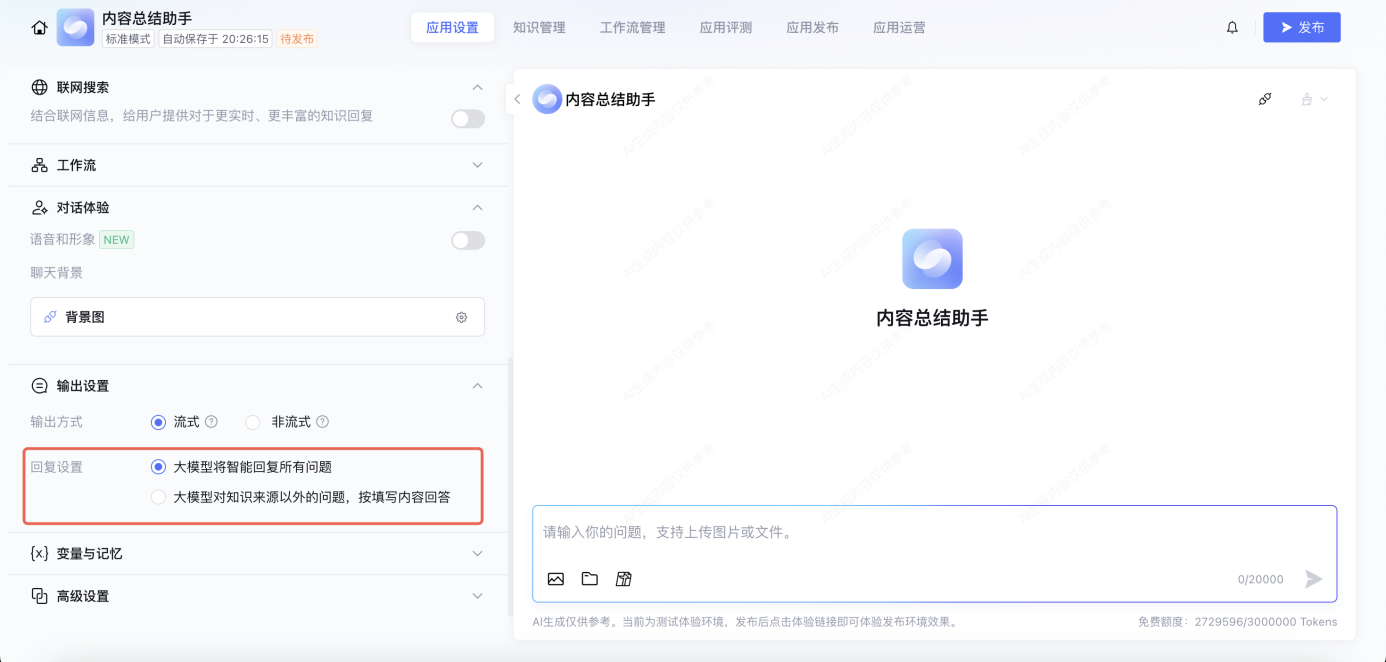Switch to the 知识管理 tab
Viewport: 1386px width, 662px height.
tap(539, 28)
